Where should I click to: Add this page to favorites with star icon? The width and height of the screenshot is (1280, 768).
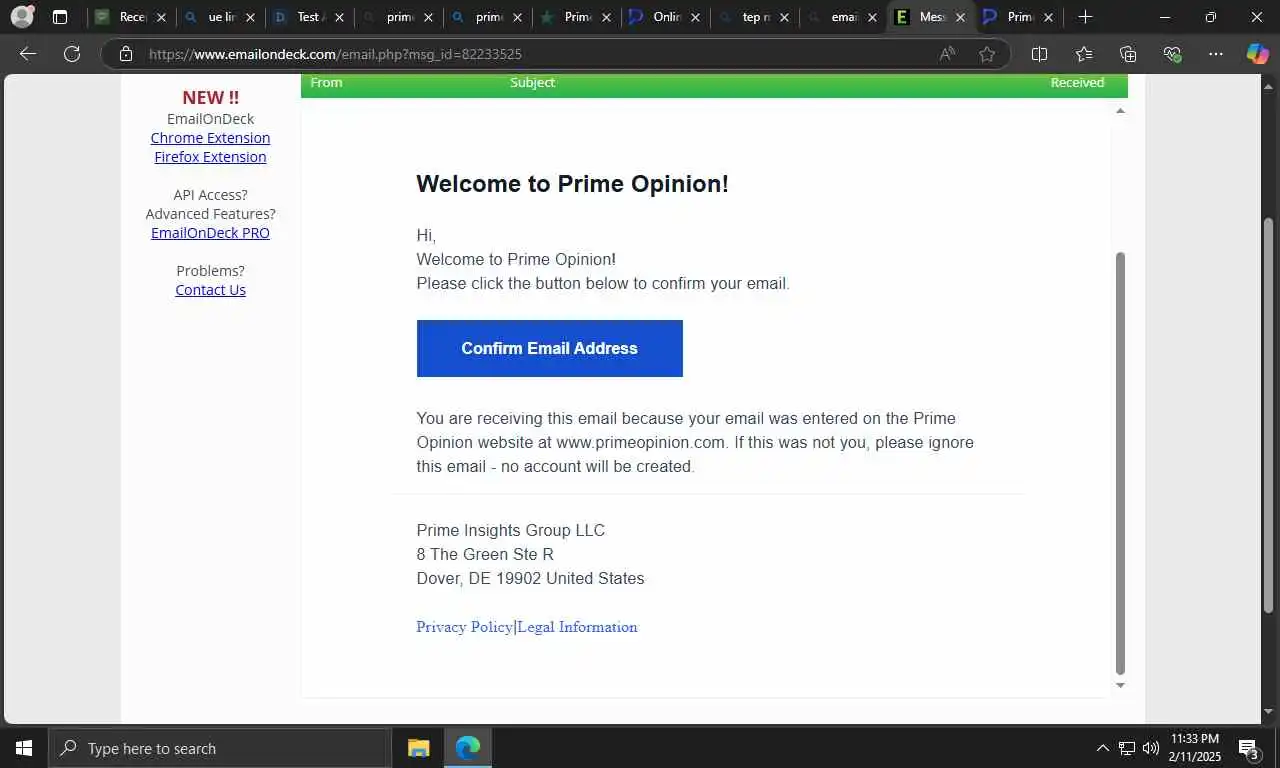[987, 54]
